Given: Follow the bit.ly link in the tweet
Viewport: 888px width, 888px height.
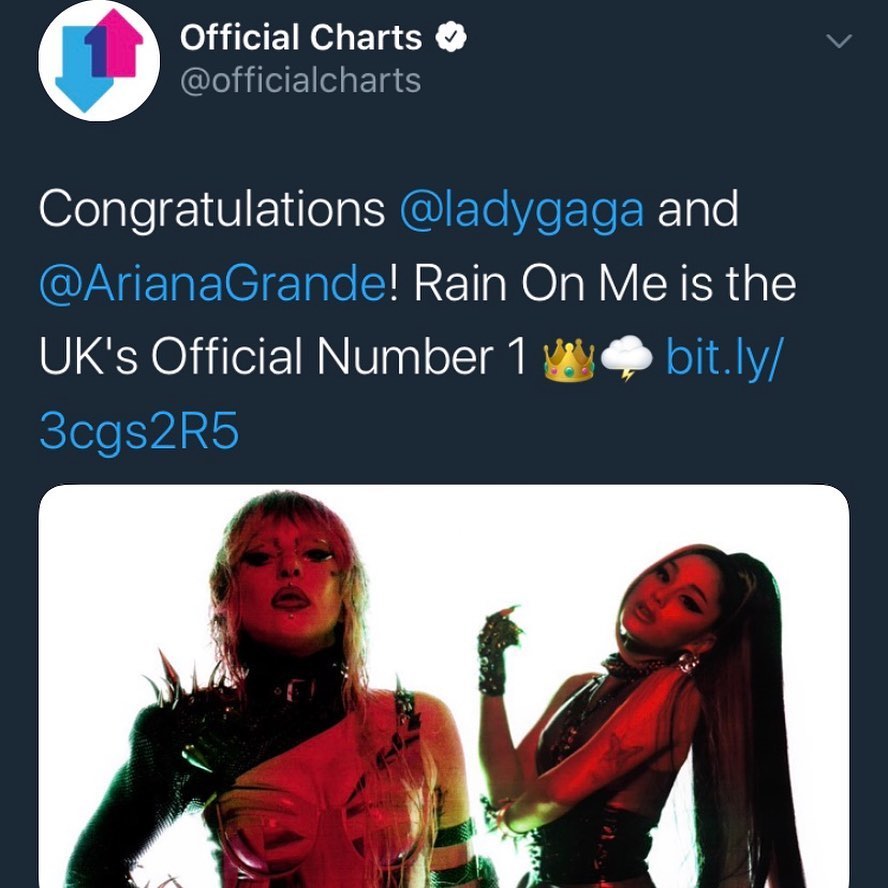Looking at the screenshot, I should 721,358.
